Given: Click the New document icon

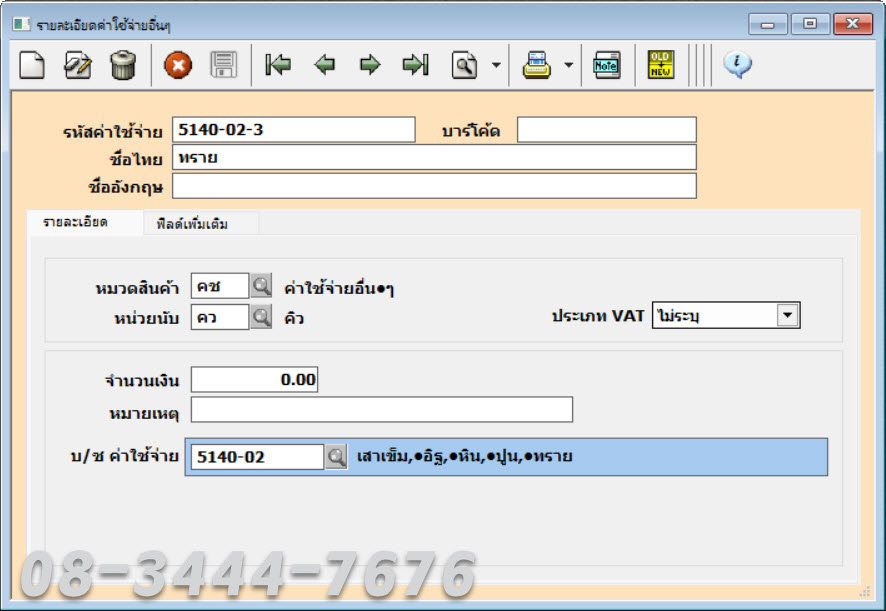Looking at the screenshot, I should point(32,65).
